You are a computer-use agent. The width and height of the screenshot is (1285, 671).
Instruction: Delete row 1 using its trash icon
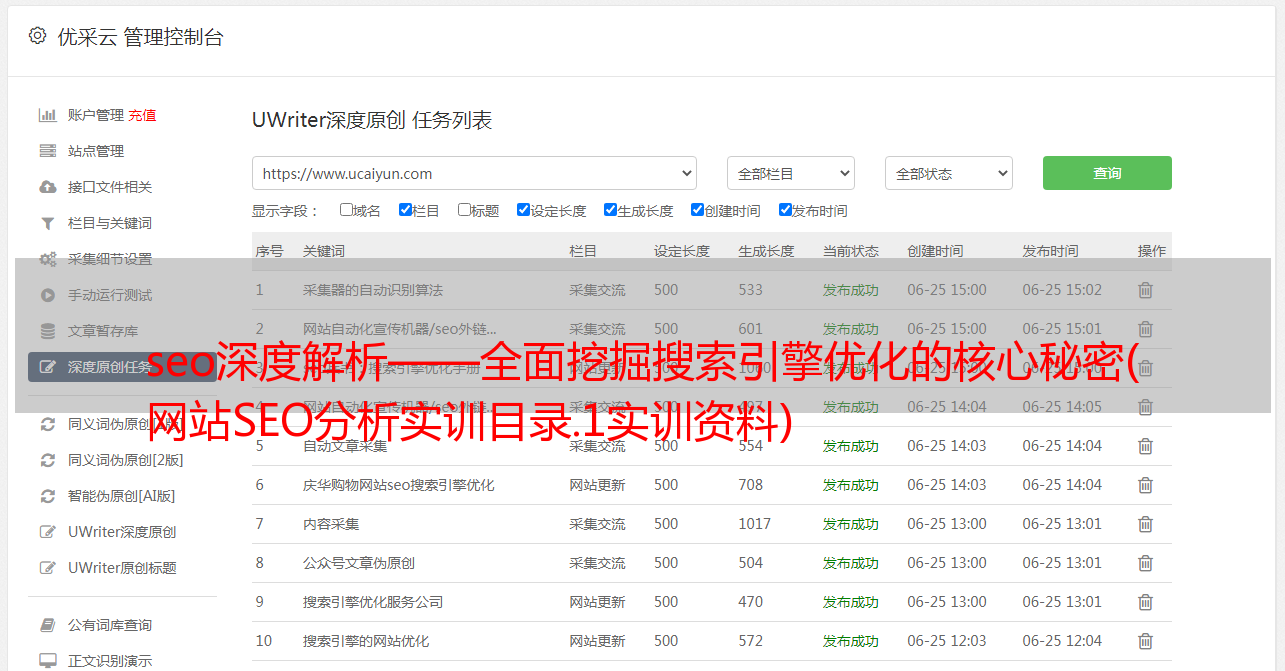point(1145,290)
